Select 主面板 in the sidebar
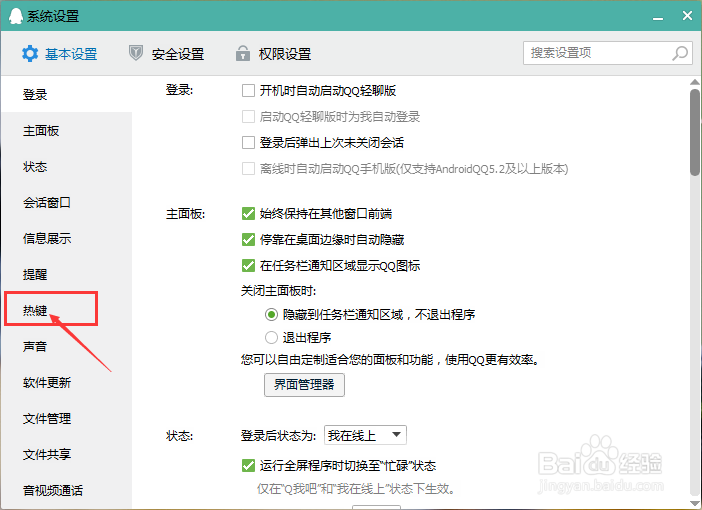 click(x=67, y=131)
